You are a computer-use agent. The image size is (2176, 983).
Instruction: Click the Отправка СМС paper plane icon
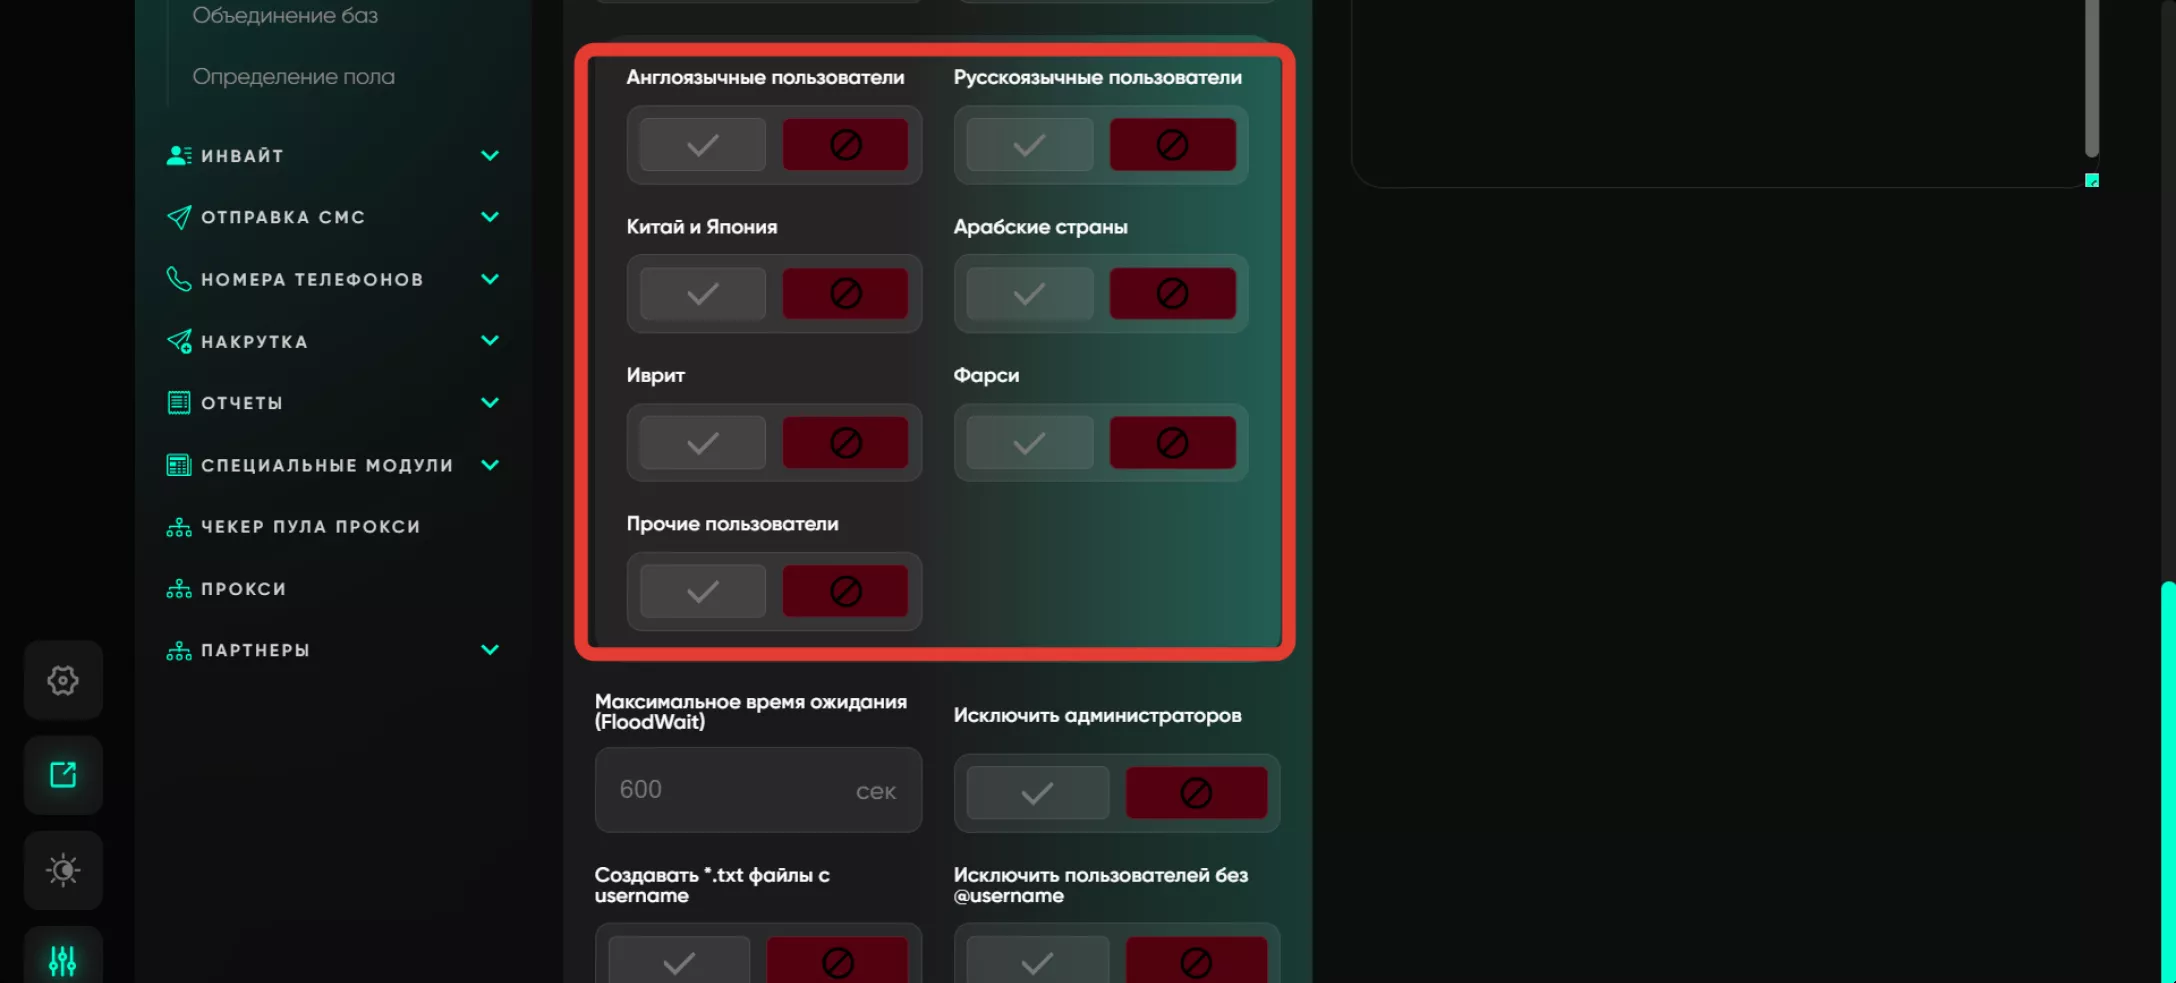point(179,217)
